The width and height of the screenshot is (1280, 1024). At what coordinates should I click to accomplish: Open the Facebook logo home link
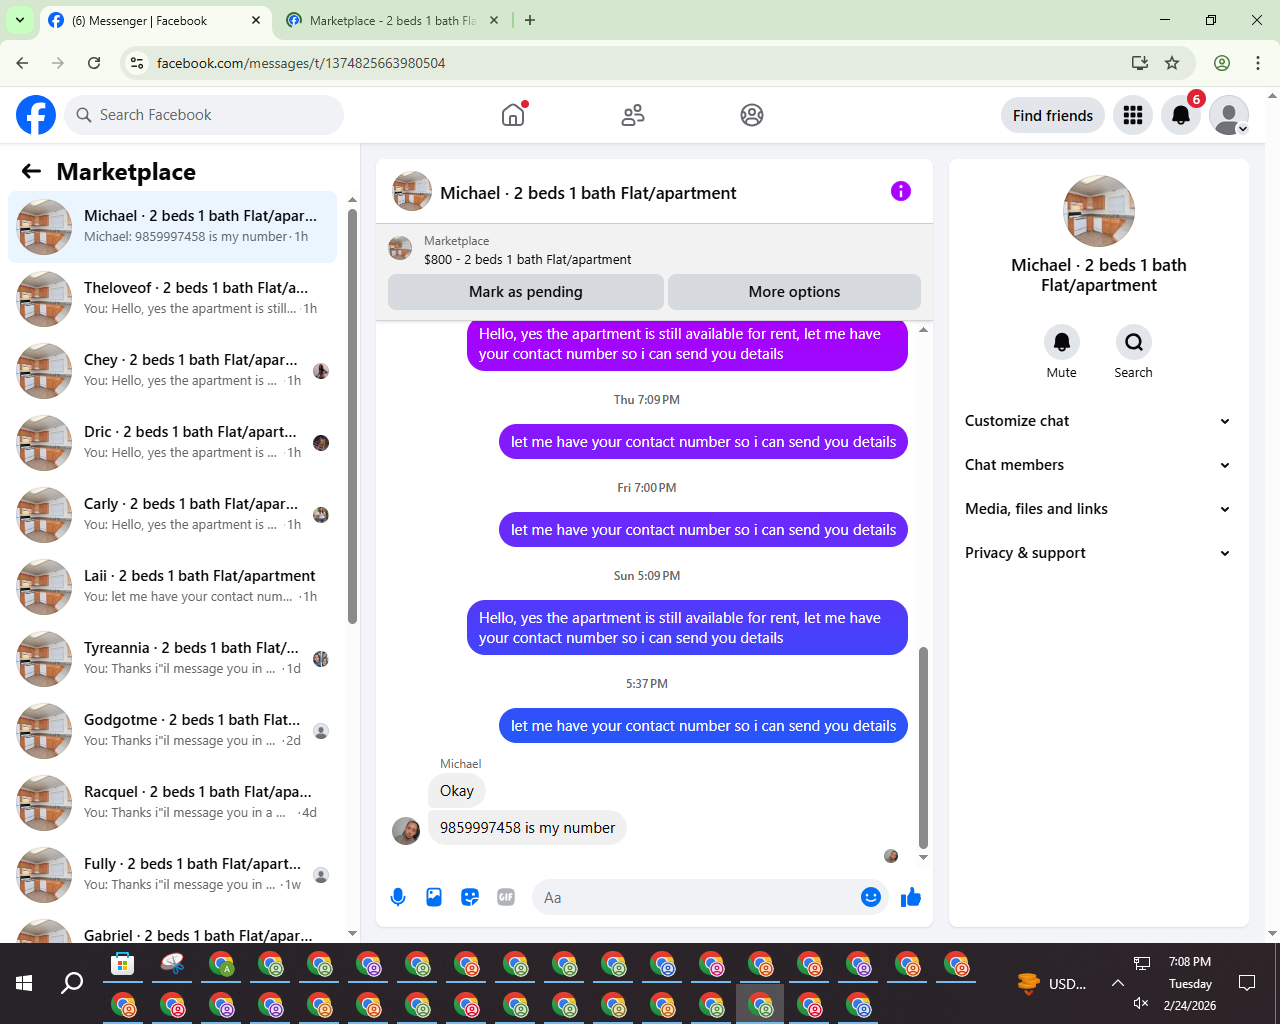click(36, 115)
